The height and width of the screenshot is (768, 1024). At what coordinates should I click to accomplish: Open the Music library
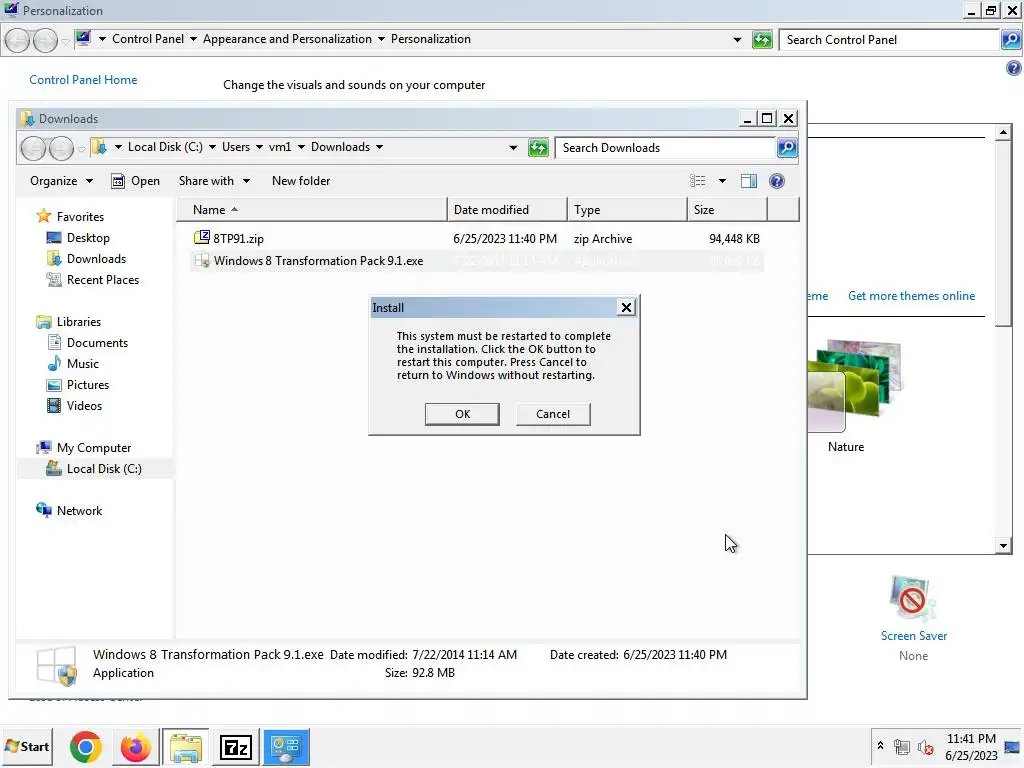82,364
